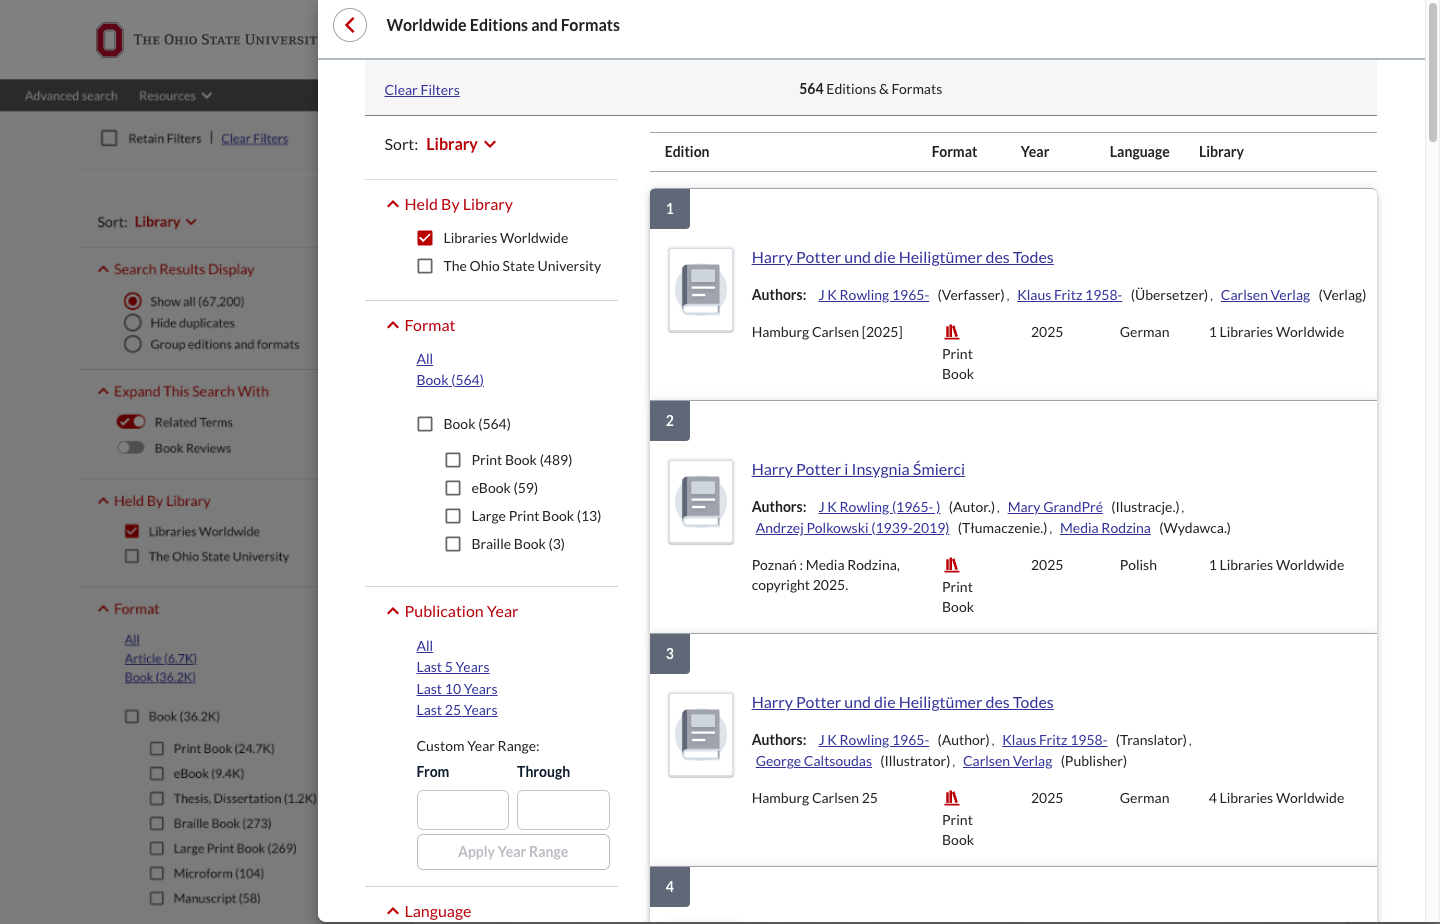Click book cover icon for Harry Potter i Insygnia Śmierci

701,502
